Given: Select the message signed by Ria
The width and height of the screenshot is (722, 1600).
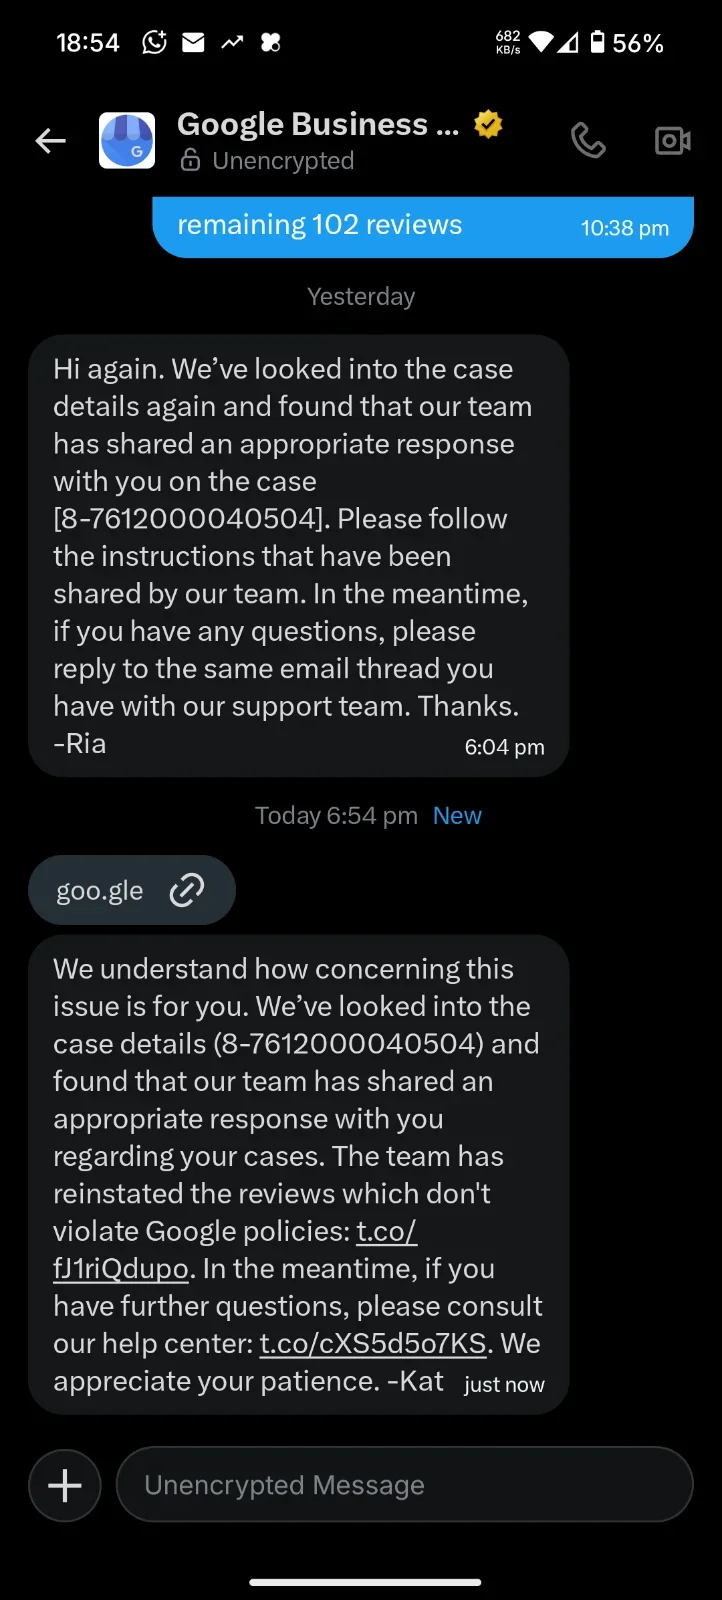Looking at the screenshot, I should [299, 556].
